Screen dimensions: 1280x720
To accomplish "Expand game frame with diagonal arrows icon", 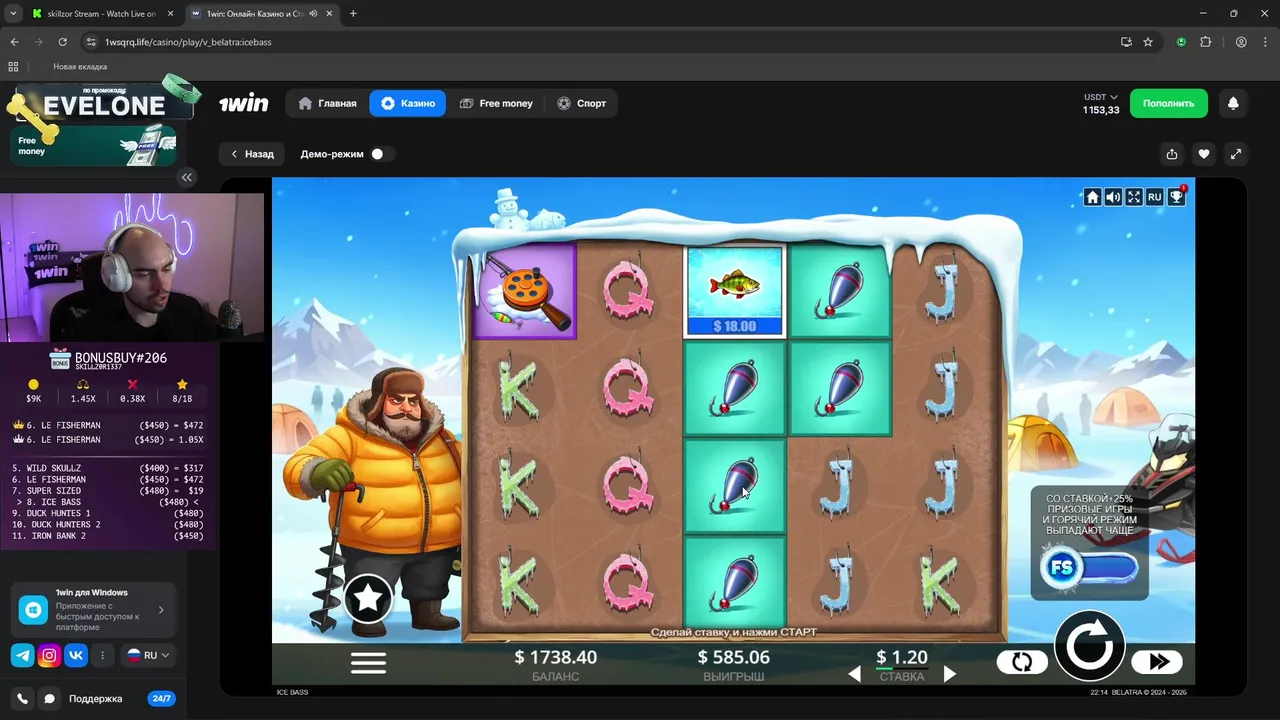I will pyautogui.click(x=1236, y=154).
